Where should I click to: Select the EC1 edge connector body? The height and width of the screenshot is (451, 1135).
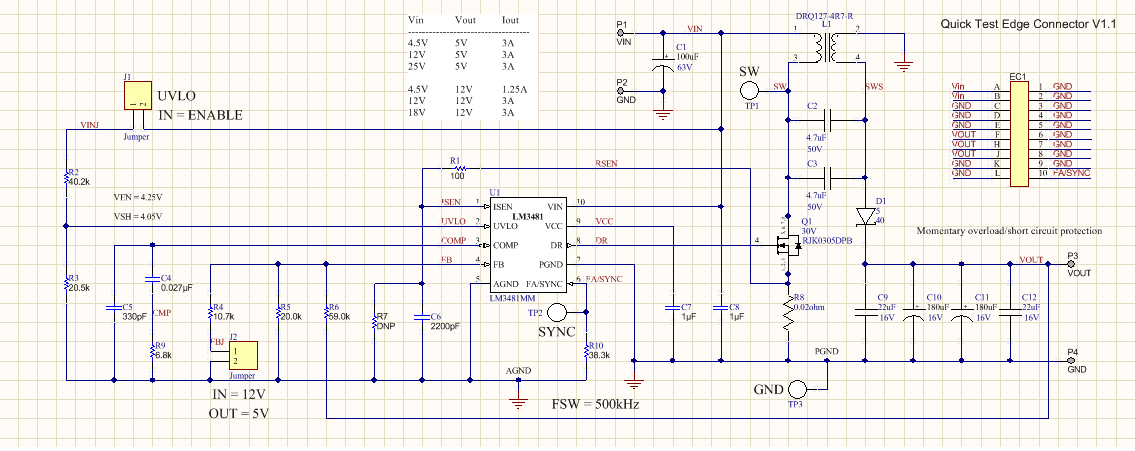1019,134
